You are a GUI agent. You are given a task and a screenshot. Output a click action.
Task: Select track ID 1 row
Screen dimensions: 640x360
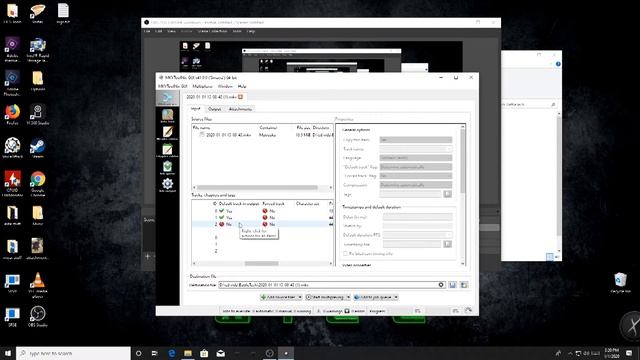(262, 218)
